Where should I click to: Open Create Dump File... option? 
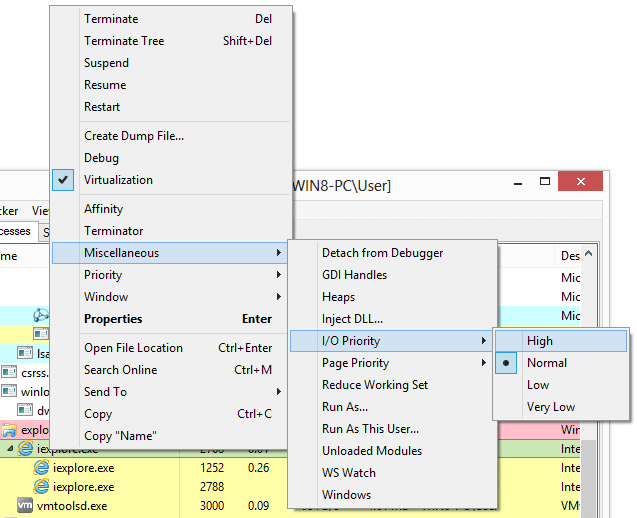(170, 136)
